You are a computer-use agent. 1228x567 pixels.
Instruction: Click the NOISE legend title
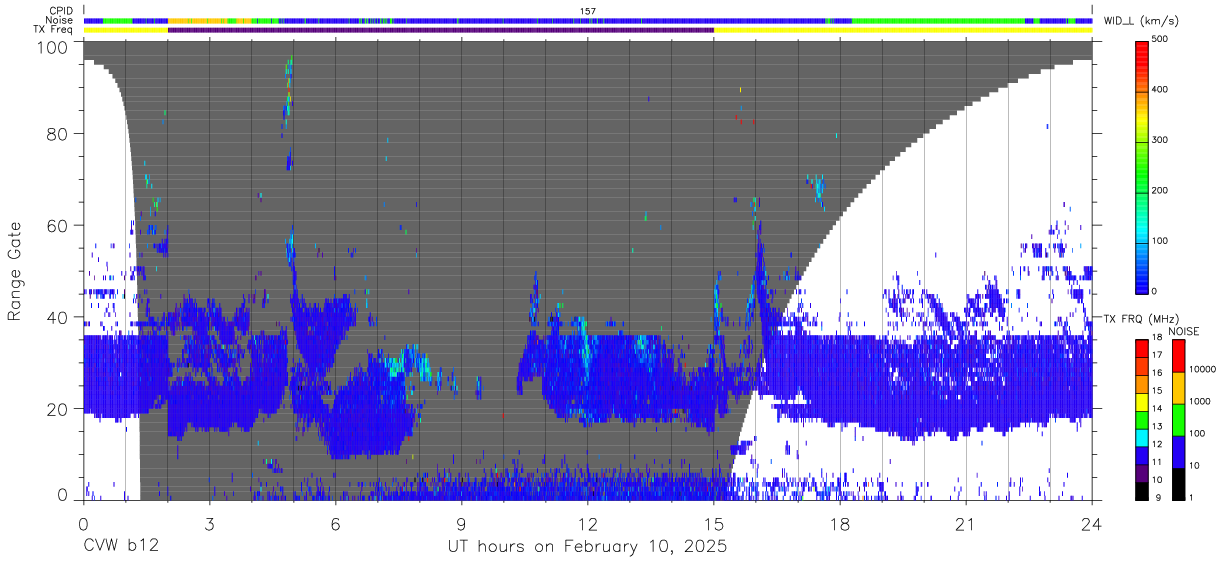(x=1184, y=331)
